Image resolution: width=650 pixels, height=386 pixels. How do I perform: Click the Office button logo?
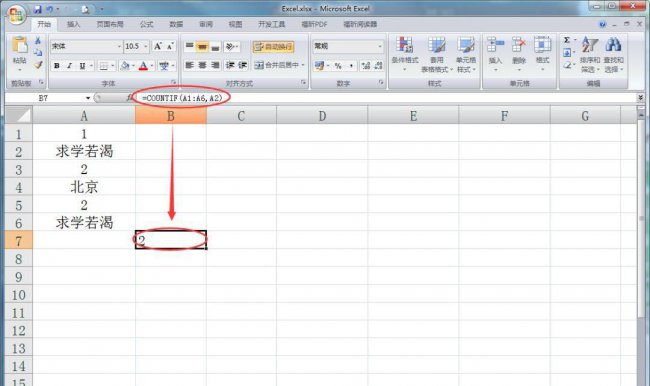tap(16, 16)
